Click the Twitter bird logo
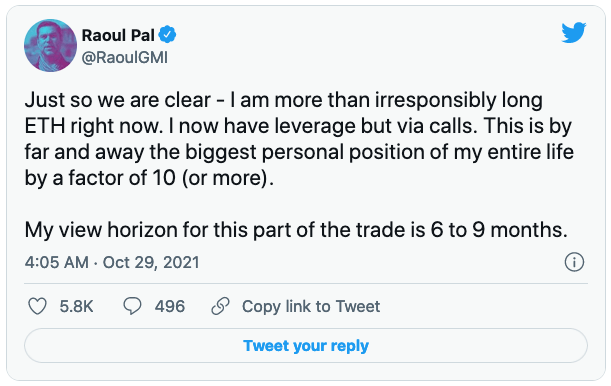Screen dimensions: 611x386 click(574, 32)
